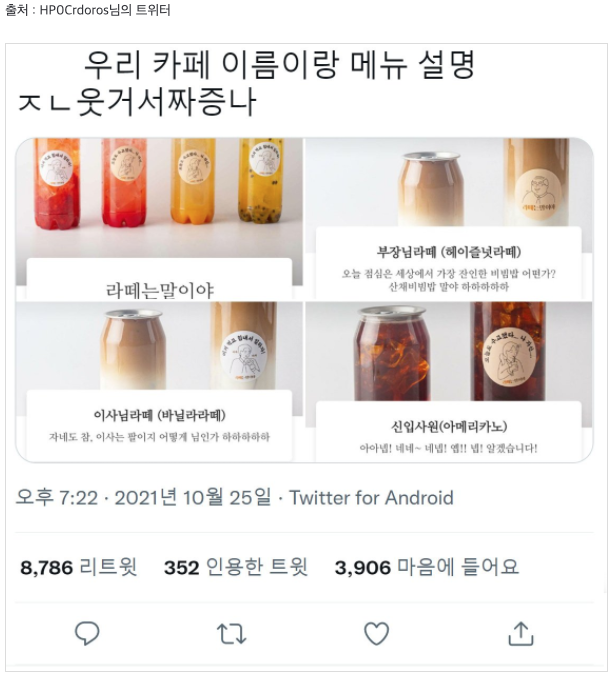This screenshot has height=677, width=615.
Task: Open the share upload icon
Action: [521, 633]
